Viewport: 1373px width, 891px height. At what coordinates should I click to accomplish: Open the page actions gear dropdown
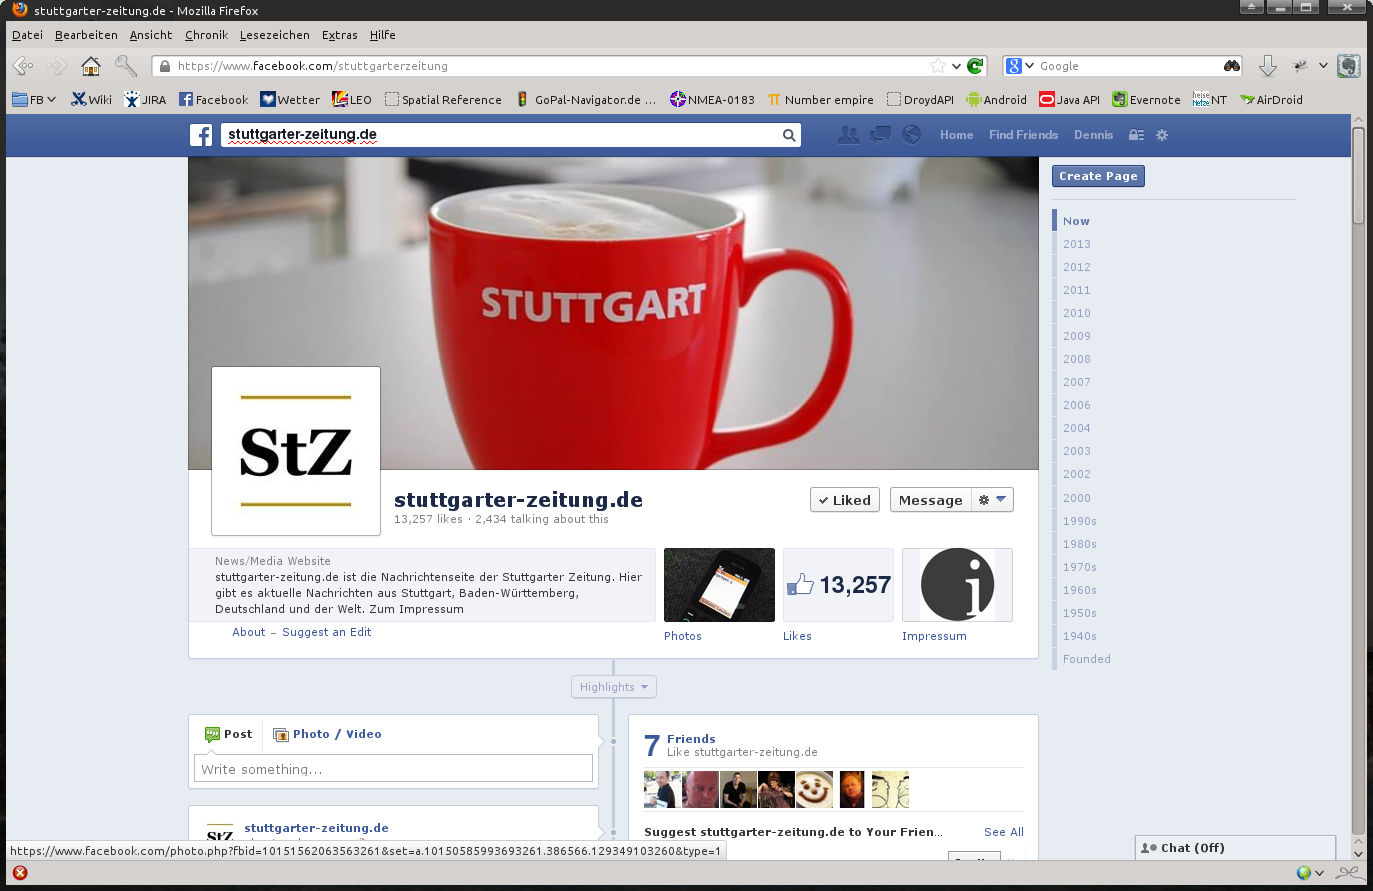coord(993,500)
